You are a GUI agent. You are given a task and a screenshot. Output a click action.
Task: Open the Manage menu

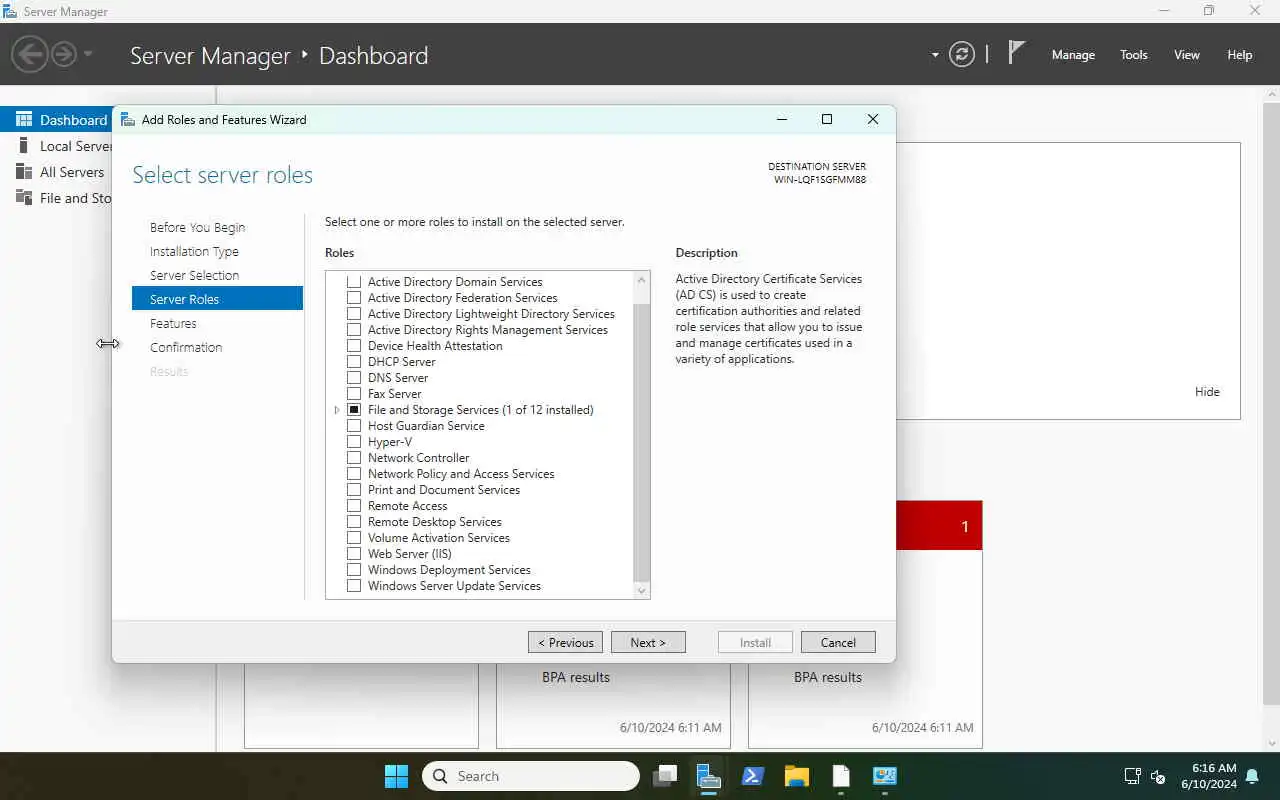(x=1073, y=55)
